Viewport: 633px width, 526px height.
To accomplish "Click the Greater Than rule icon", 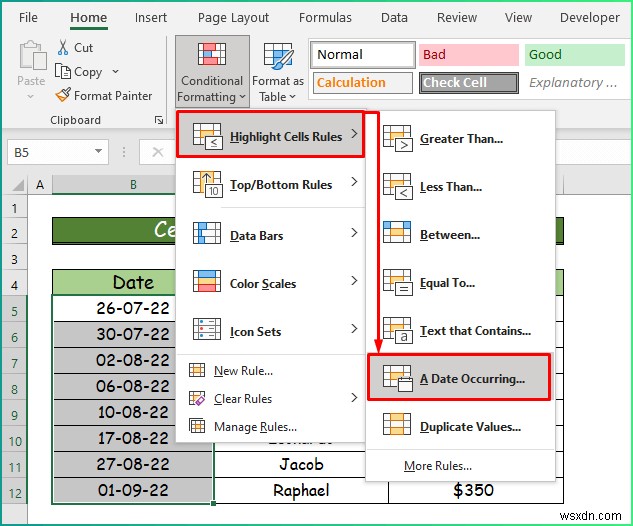I will pyautogui.click(x=398, y=138).
